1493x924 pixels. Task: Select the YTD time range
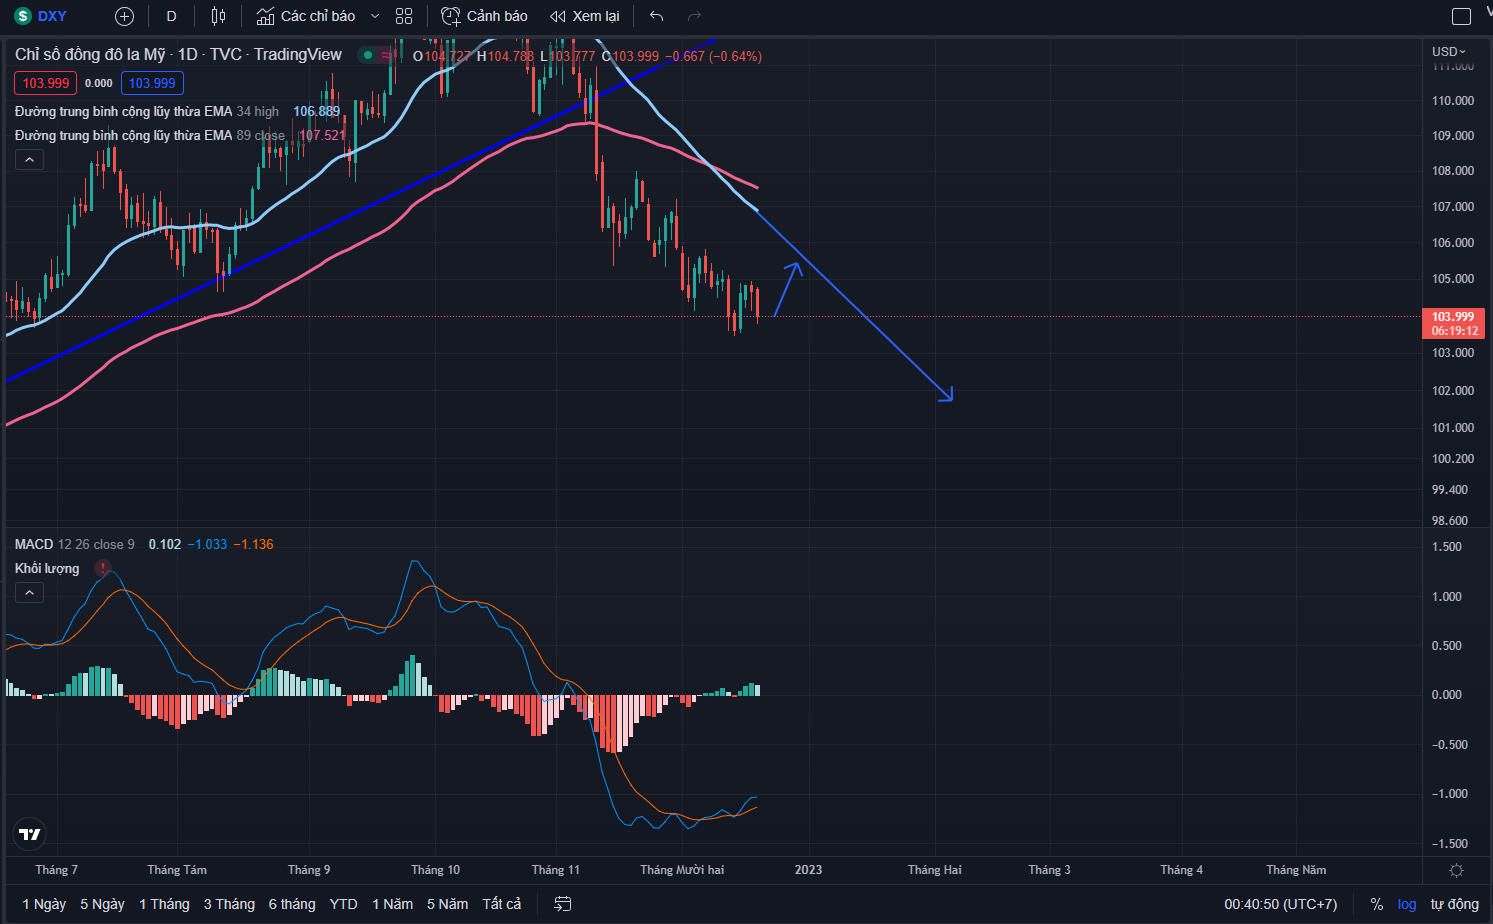343,904
